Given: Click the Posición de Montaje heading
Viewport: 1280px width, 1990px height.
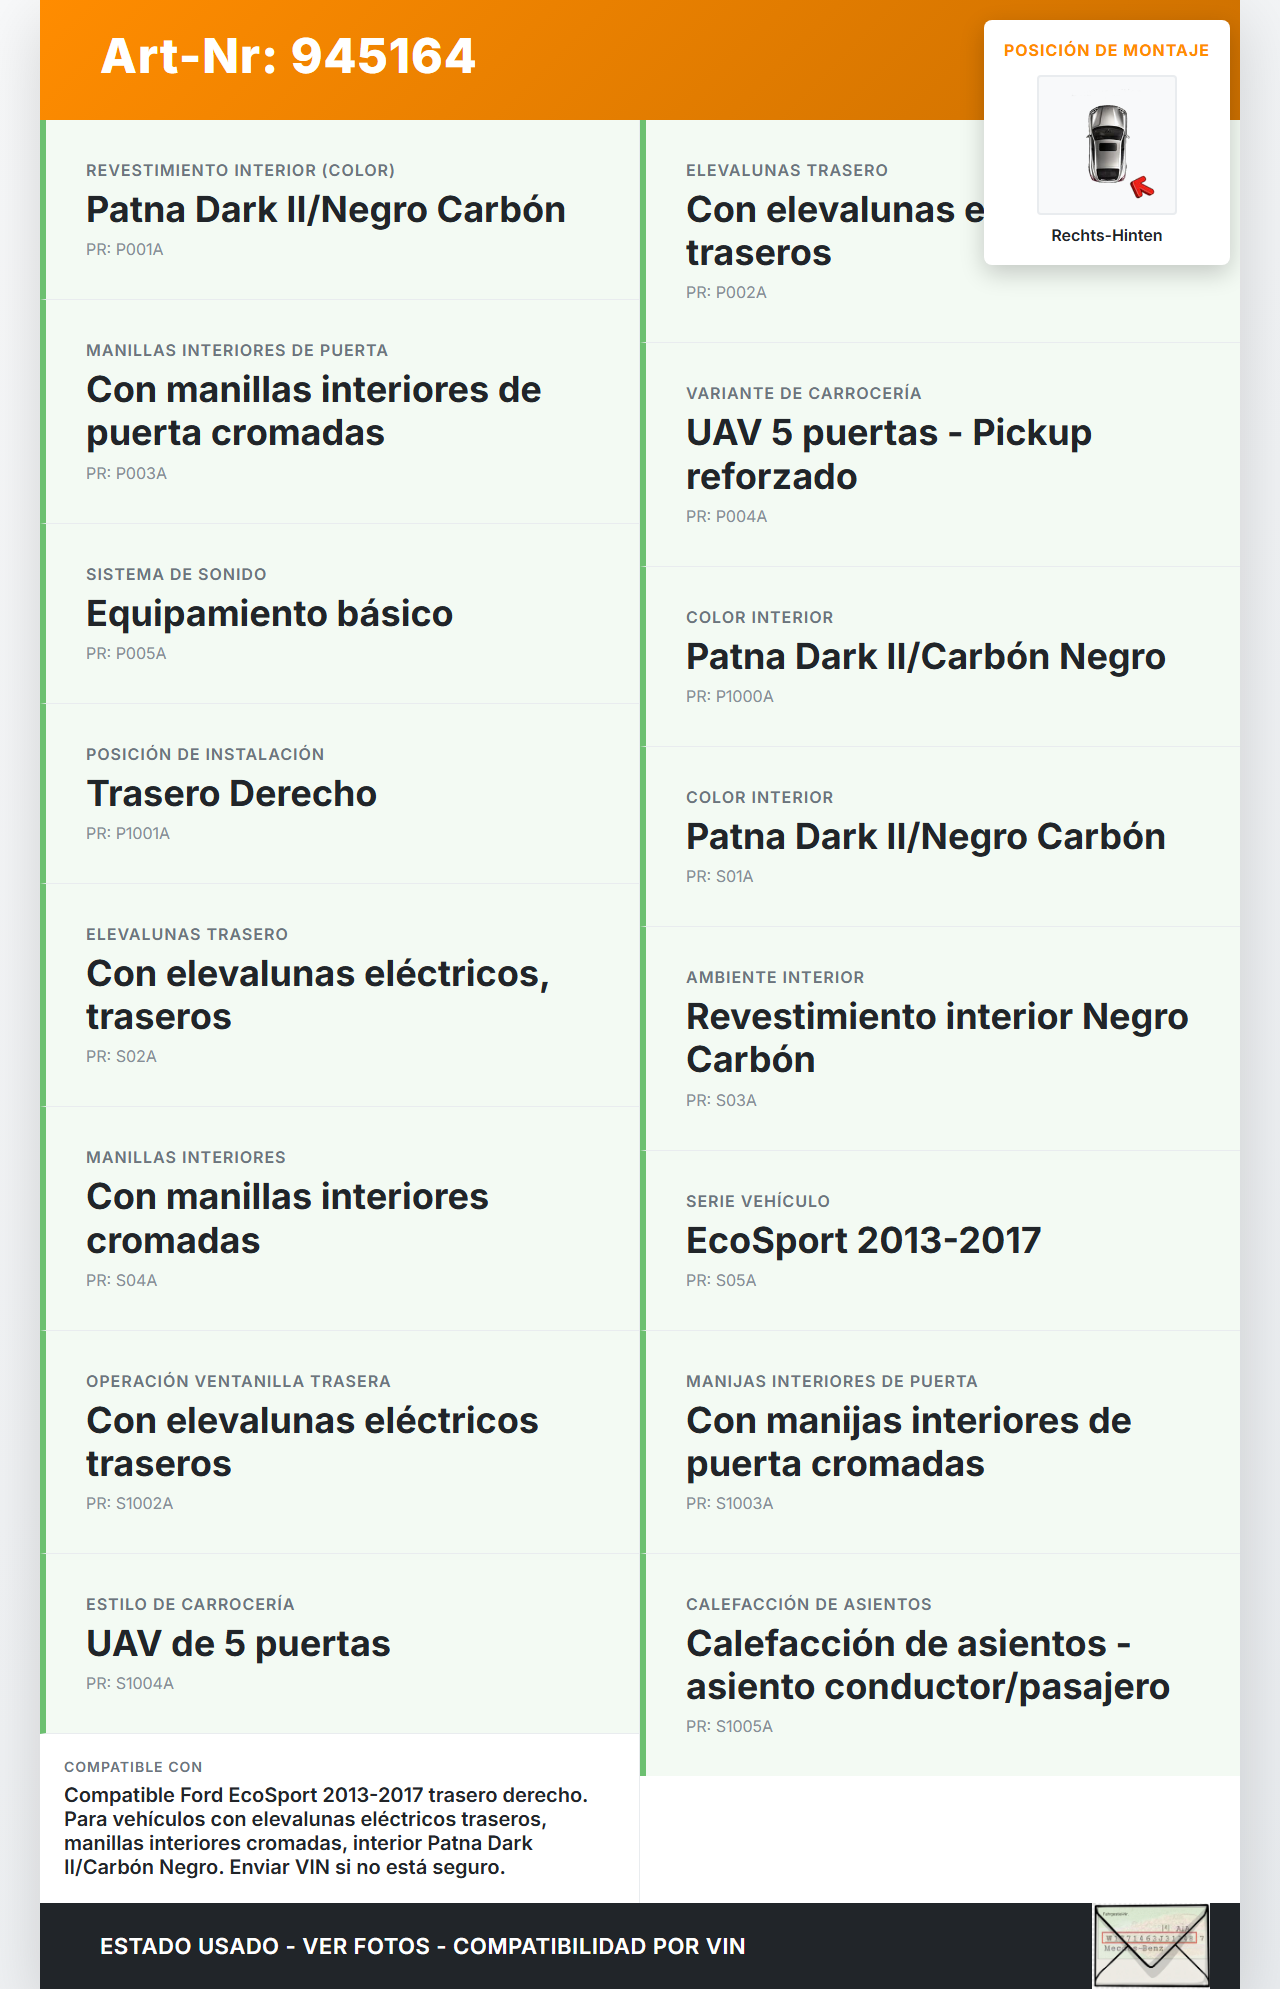Looking at the screenshot, I should (x=1106, y=51).
